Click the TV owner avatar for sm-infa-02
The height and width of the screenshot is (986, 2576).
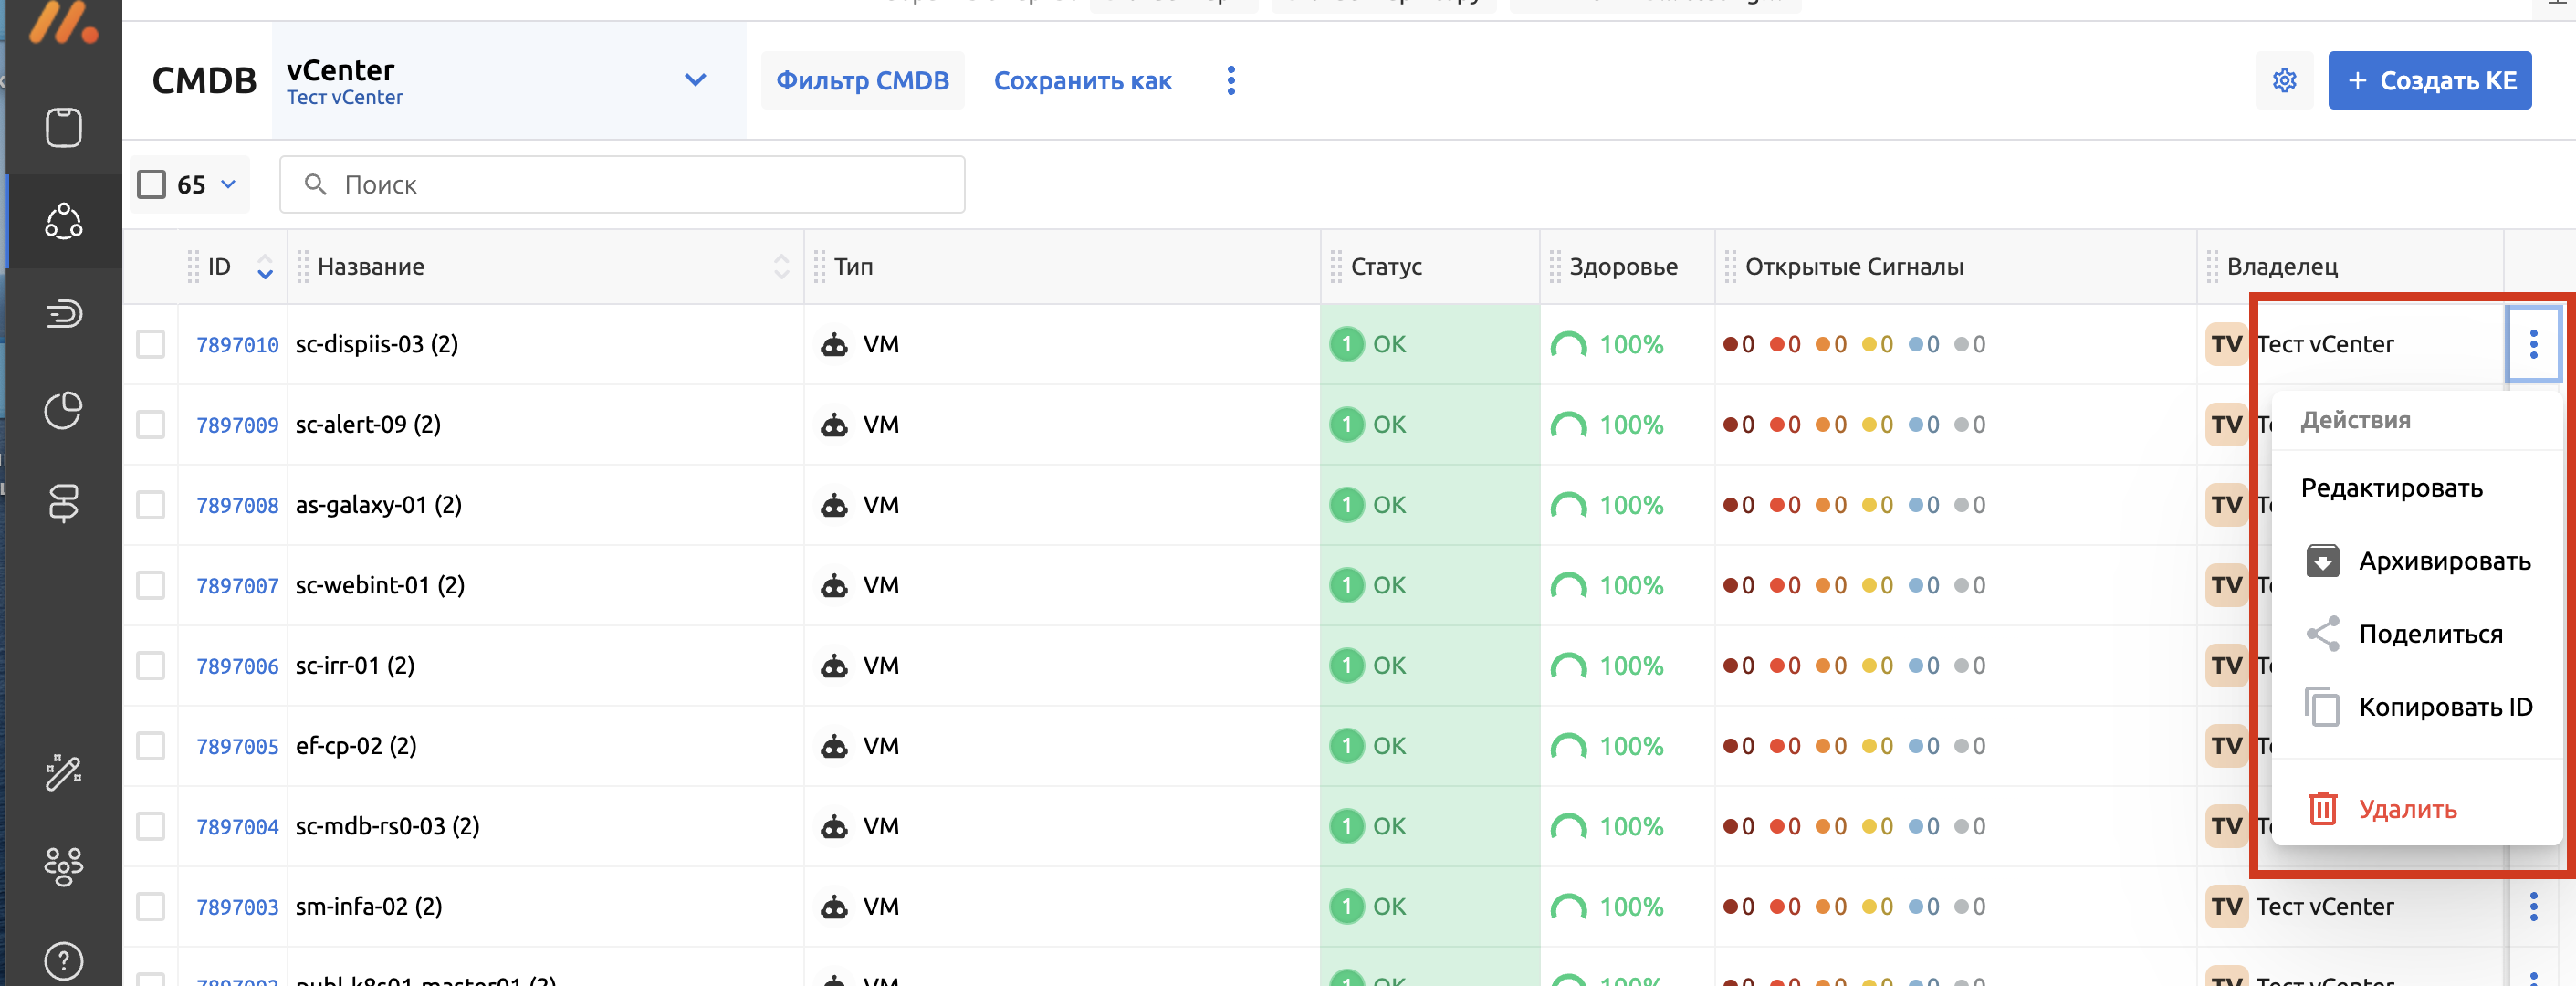pyautogui.click(x=2226, y=906)
